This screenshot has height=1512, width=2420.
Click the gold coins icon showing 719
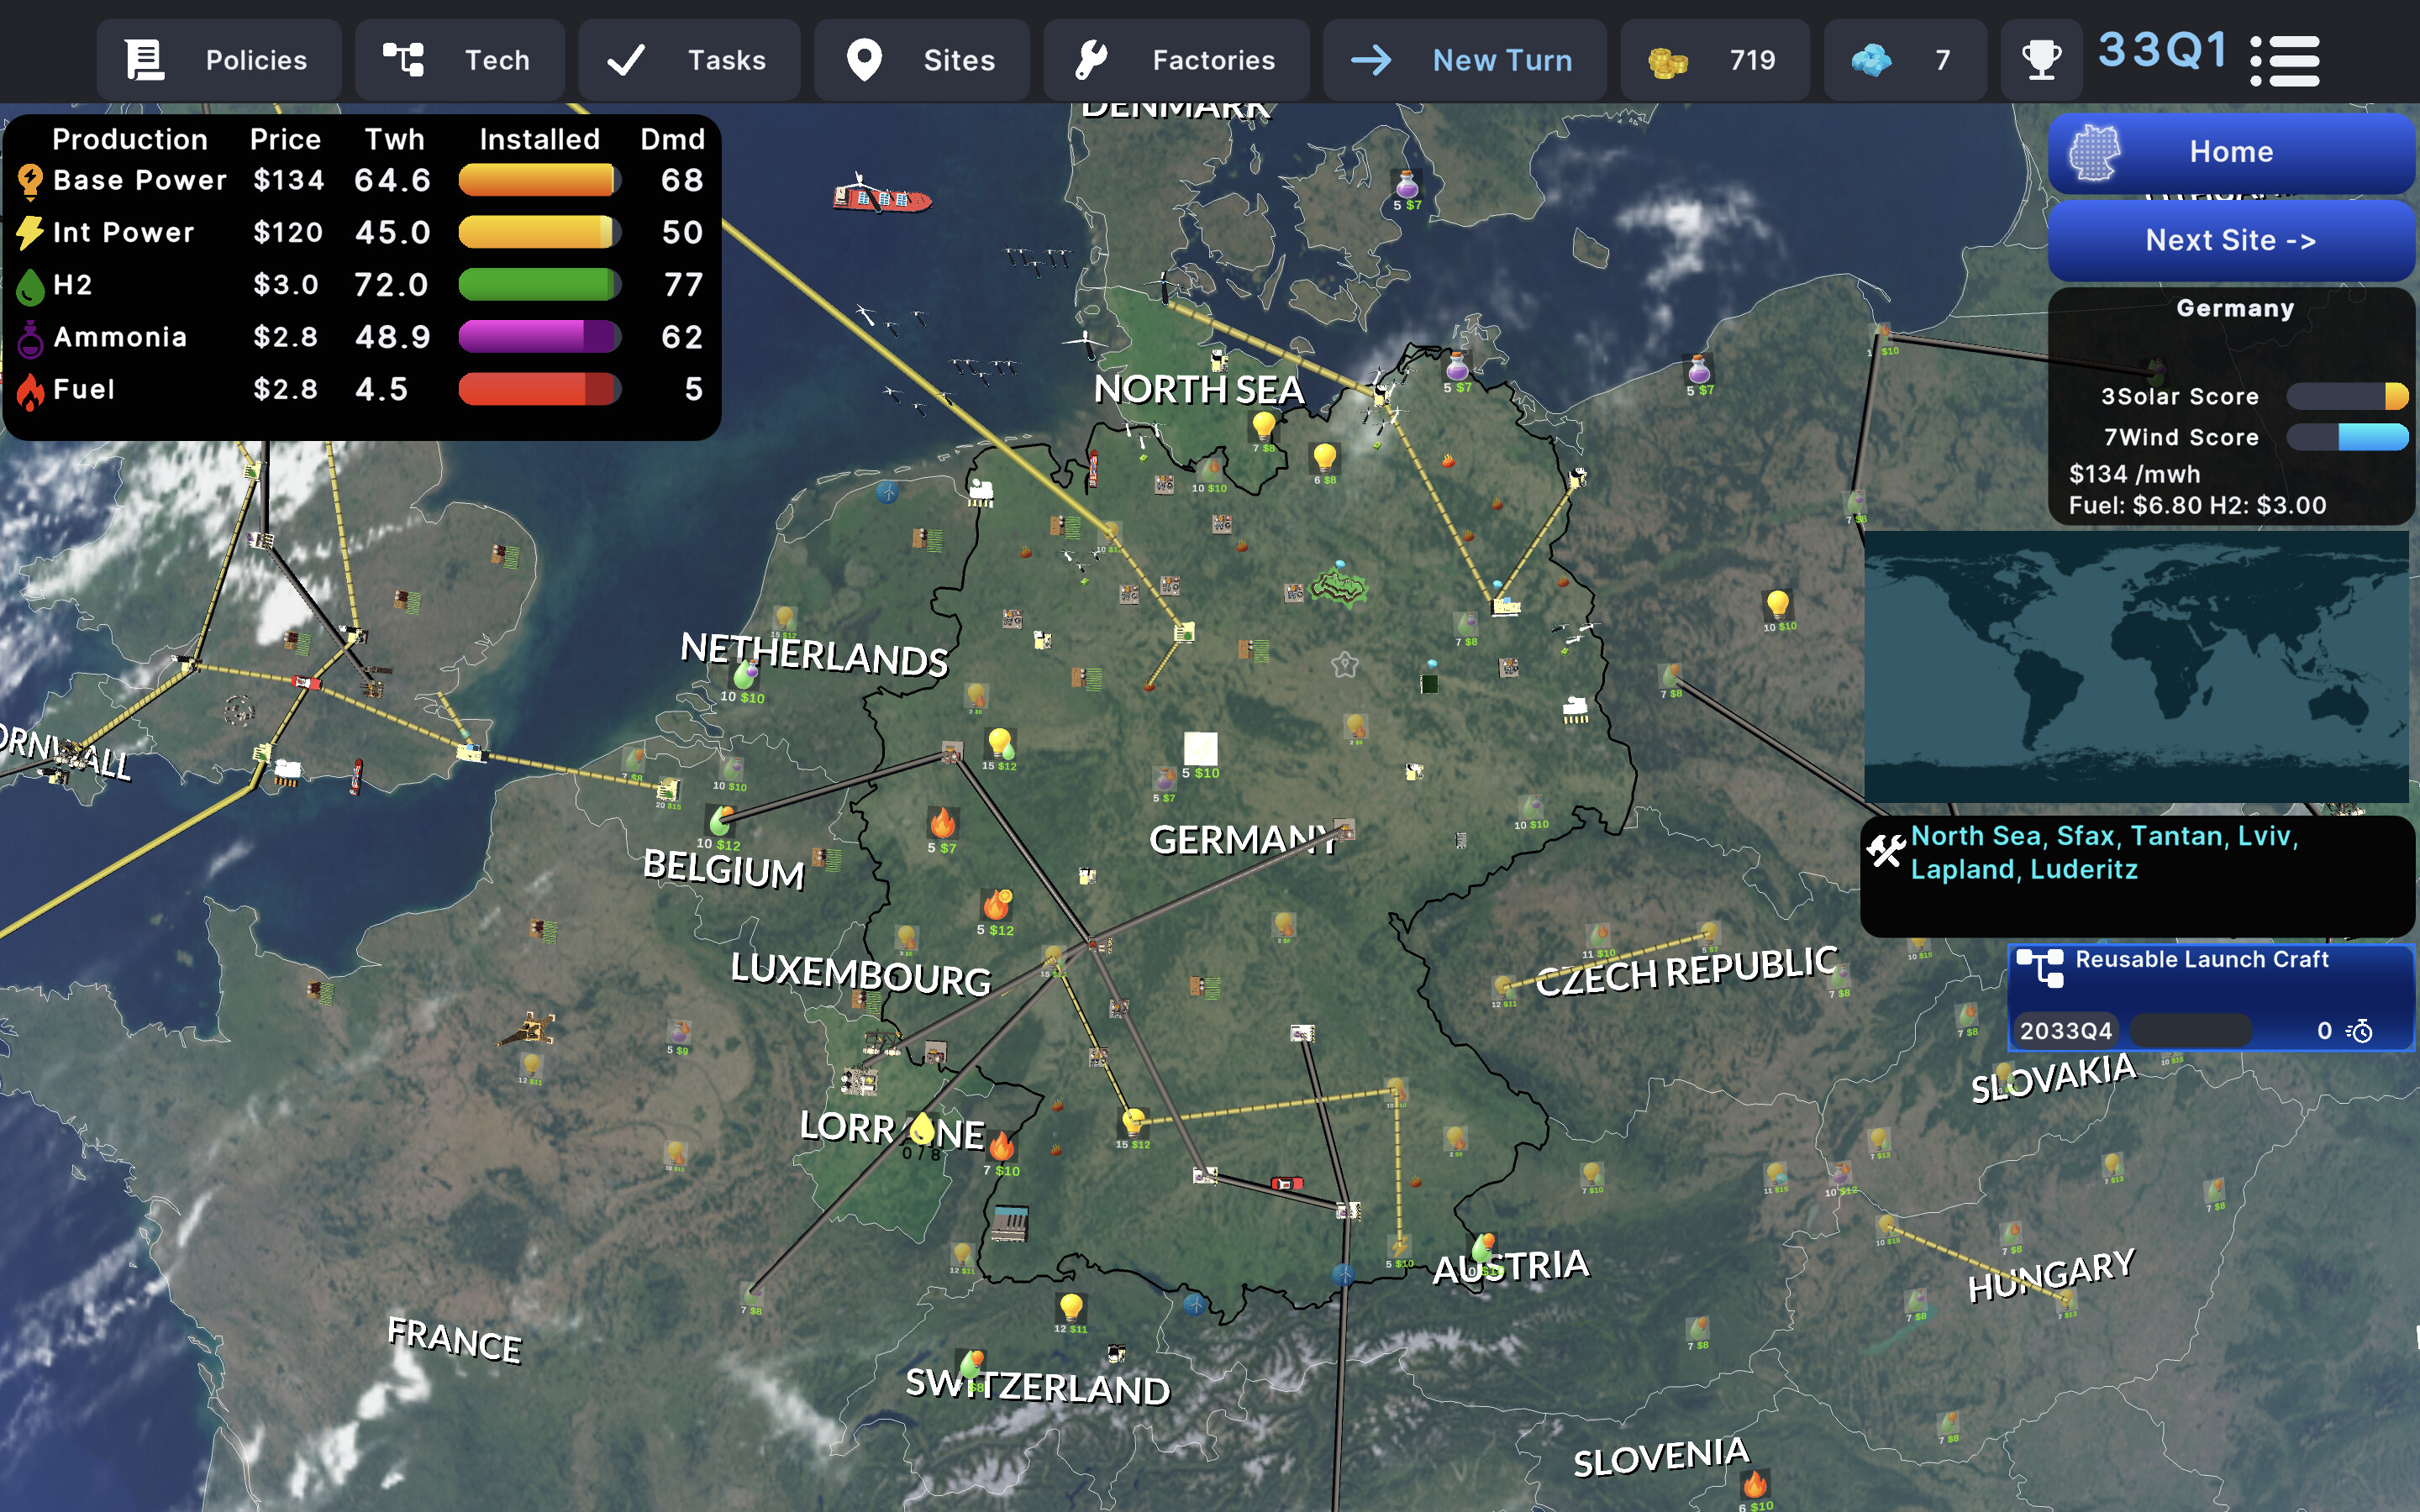(x=1668, y=60)
